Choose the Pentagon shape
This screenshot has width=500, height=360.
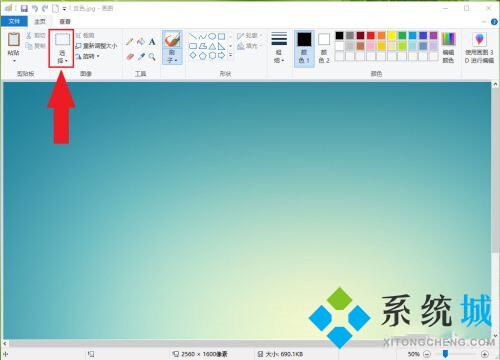point(203,55)
